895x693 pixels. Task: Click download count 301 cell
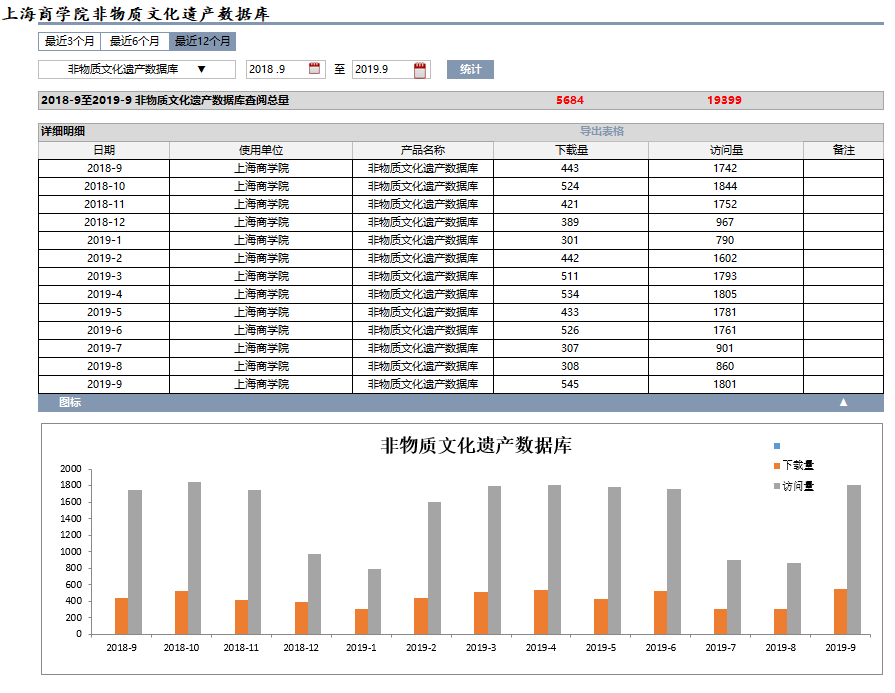pos(570,240)
